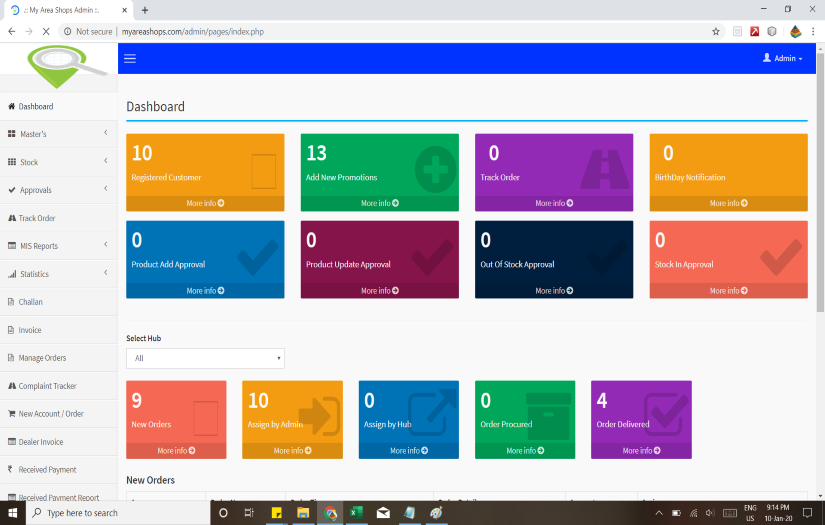Open the Select Hub dropdown

[205, 358]
